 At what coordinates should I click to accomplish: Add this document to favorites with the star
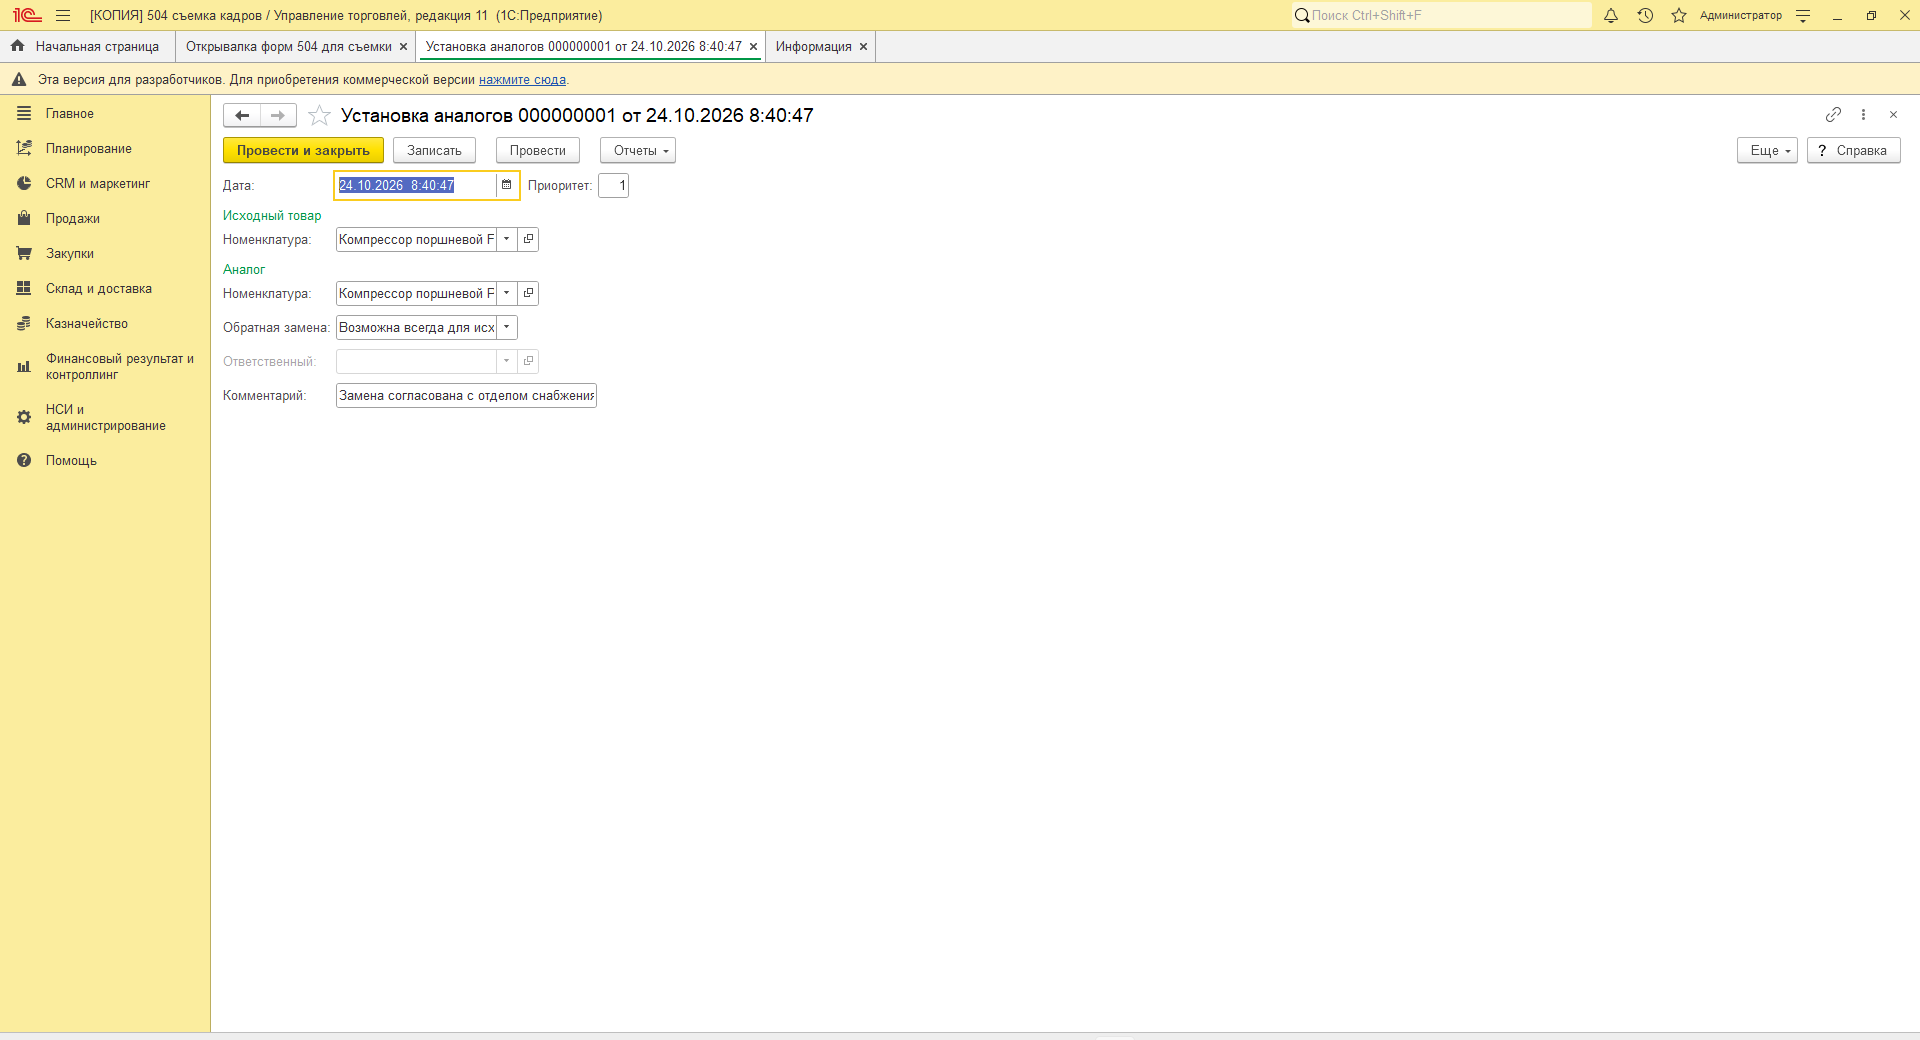(x=319, y=116)
